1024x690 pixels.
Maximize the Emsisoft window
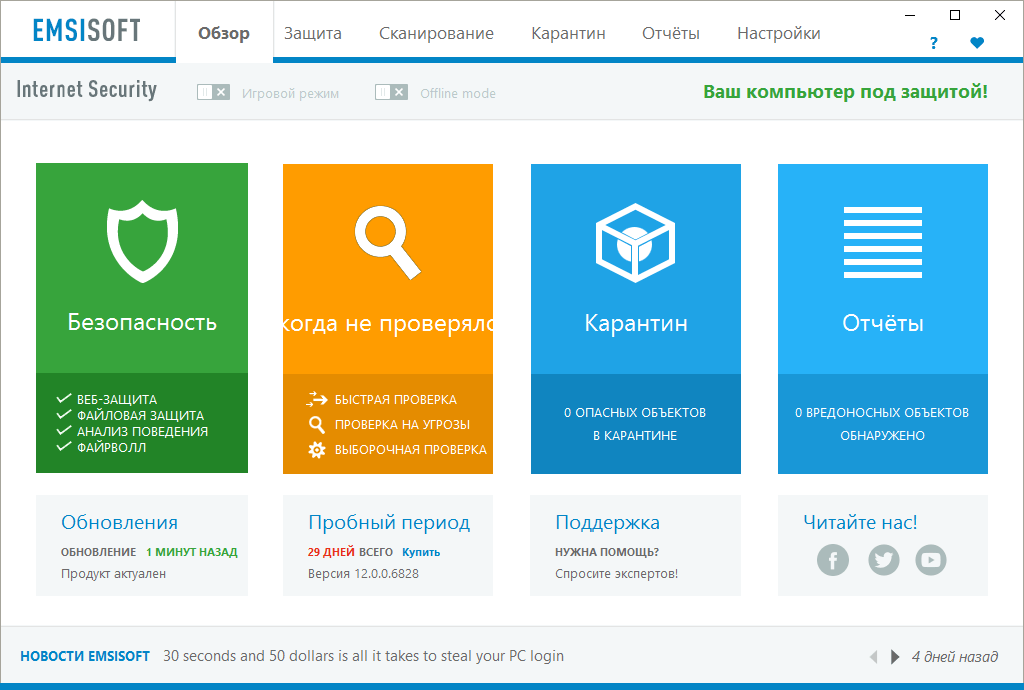point(955,15)
